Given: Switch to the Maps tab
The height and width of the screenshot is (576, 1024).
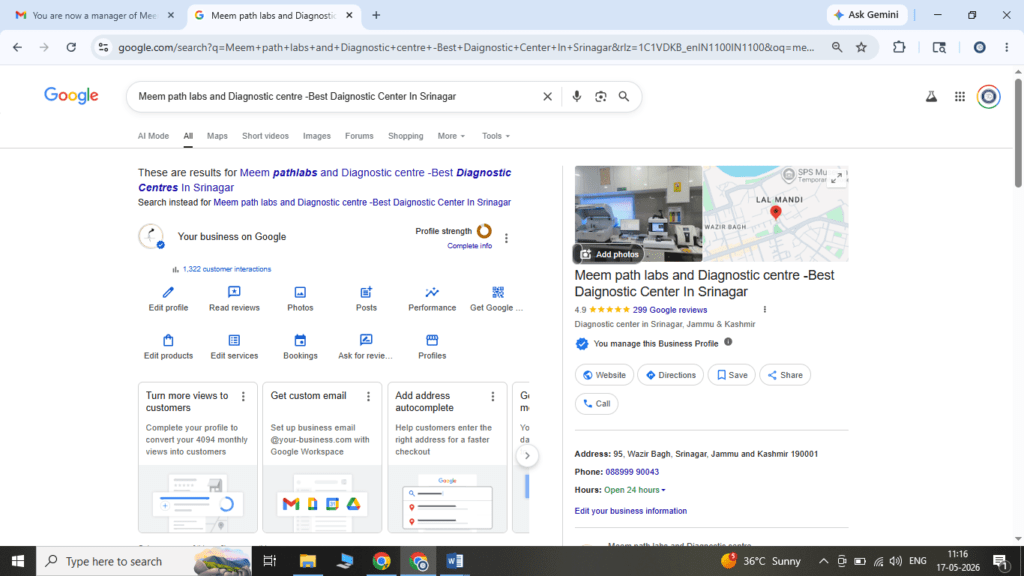Looking at the screenshot, I should (x=217, y=136).
